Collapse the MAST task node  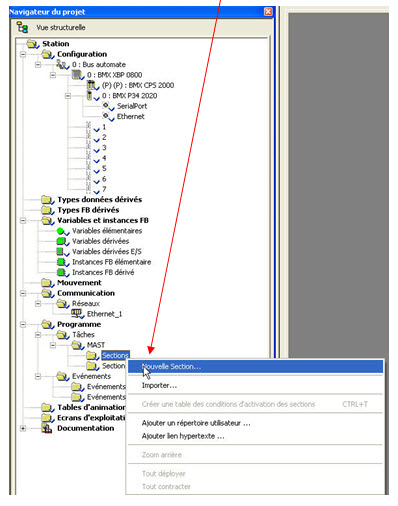click(53, 345)
